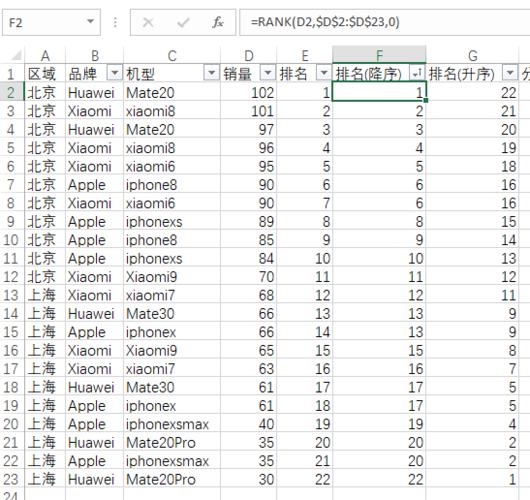This screenshot has height=500, width=530.
Task: Click the formula bar options dots
Action: [115, 23]
